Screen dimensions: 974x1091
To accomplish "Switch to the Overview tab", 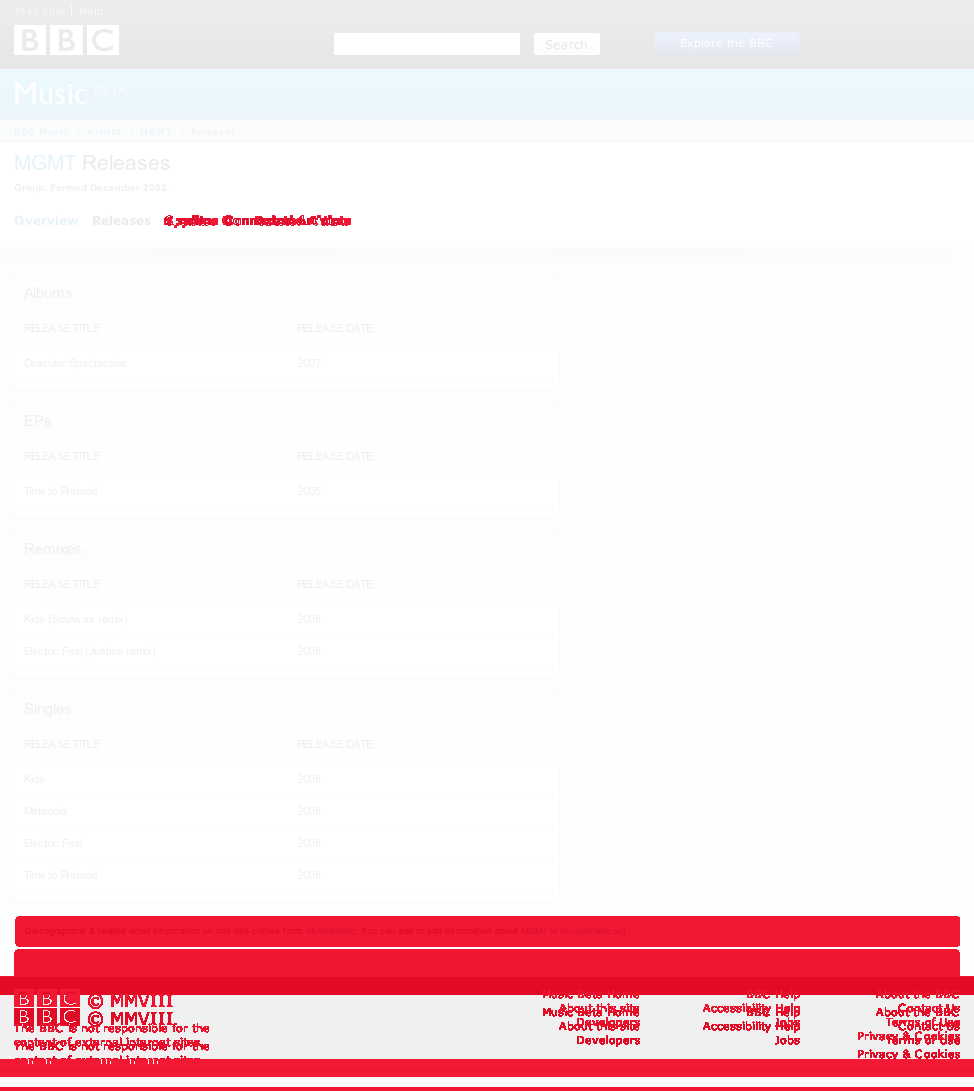I will coord(47,221).
